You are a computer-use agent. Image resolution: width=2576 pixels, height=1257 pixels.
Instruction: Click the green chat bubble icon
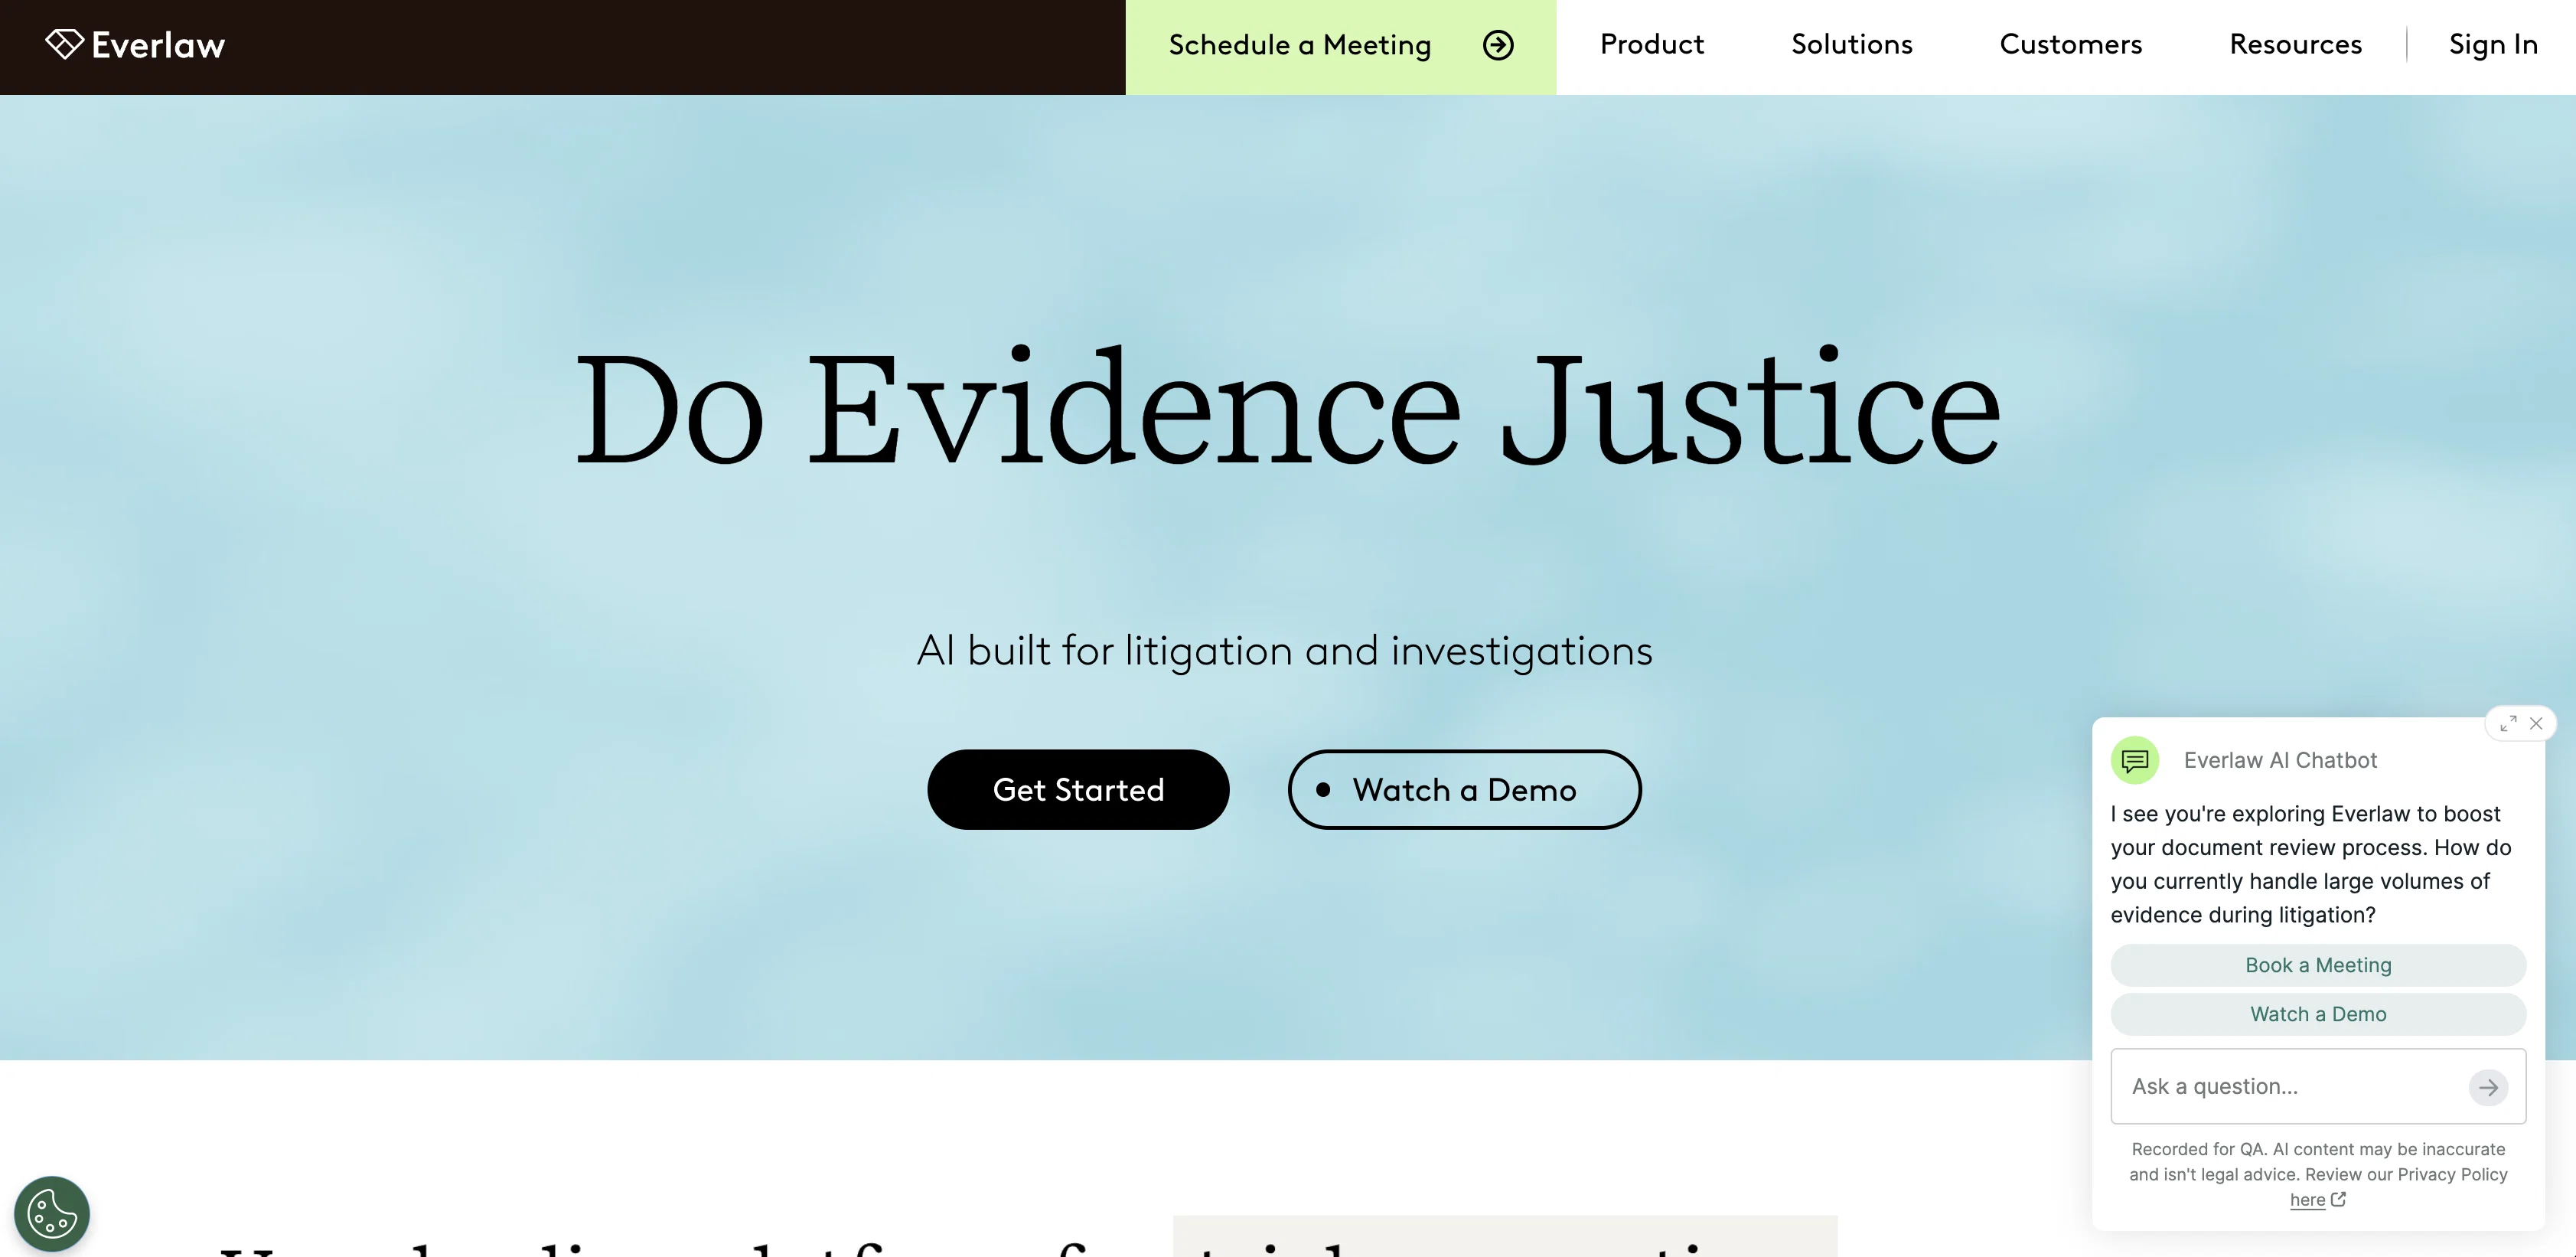pyautogui.click(x=2135, y=760)
